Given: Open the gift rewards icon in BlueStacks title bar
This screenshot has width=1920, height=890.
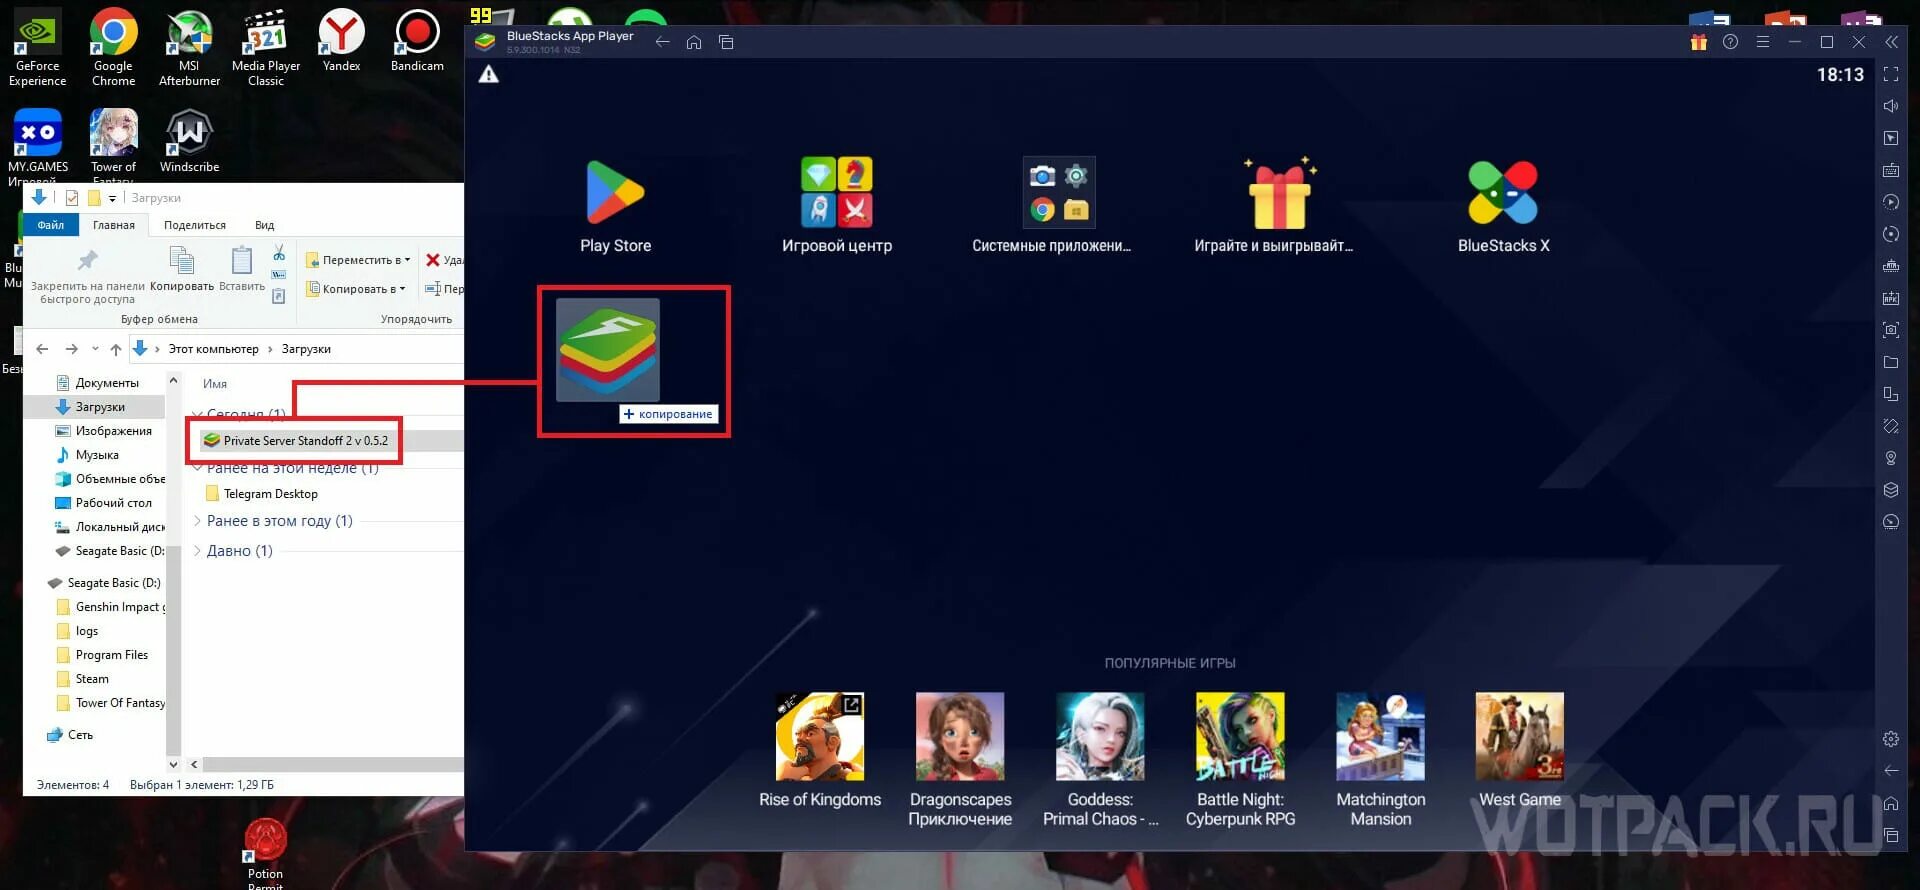Looking at the screenshot, I should pos(1698,42).
